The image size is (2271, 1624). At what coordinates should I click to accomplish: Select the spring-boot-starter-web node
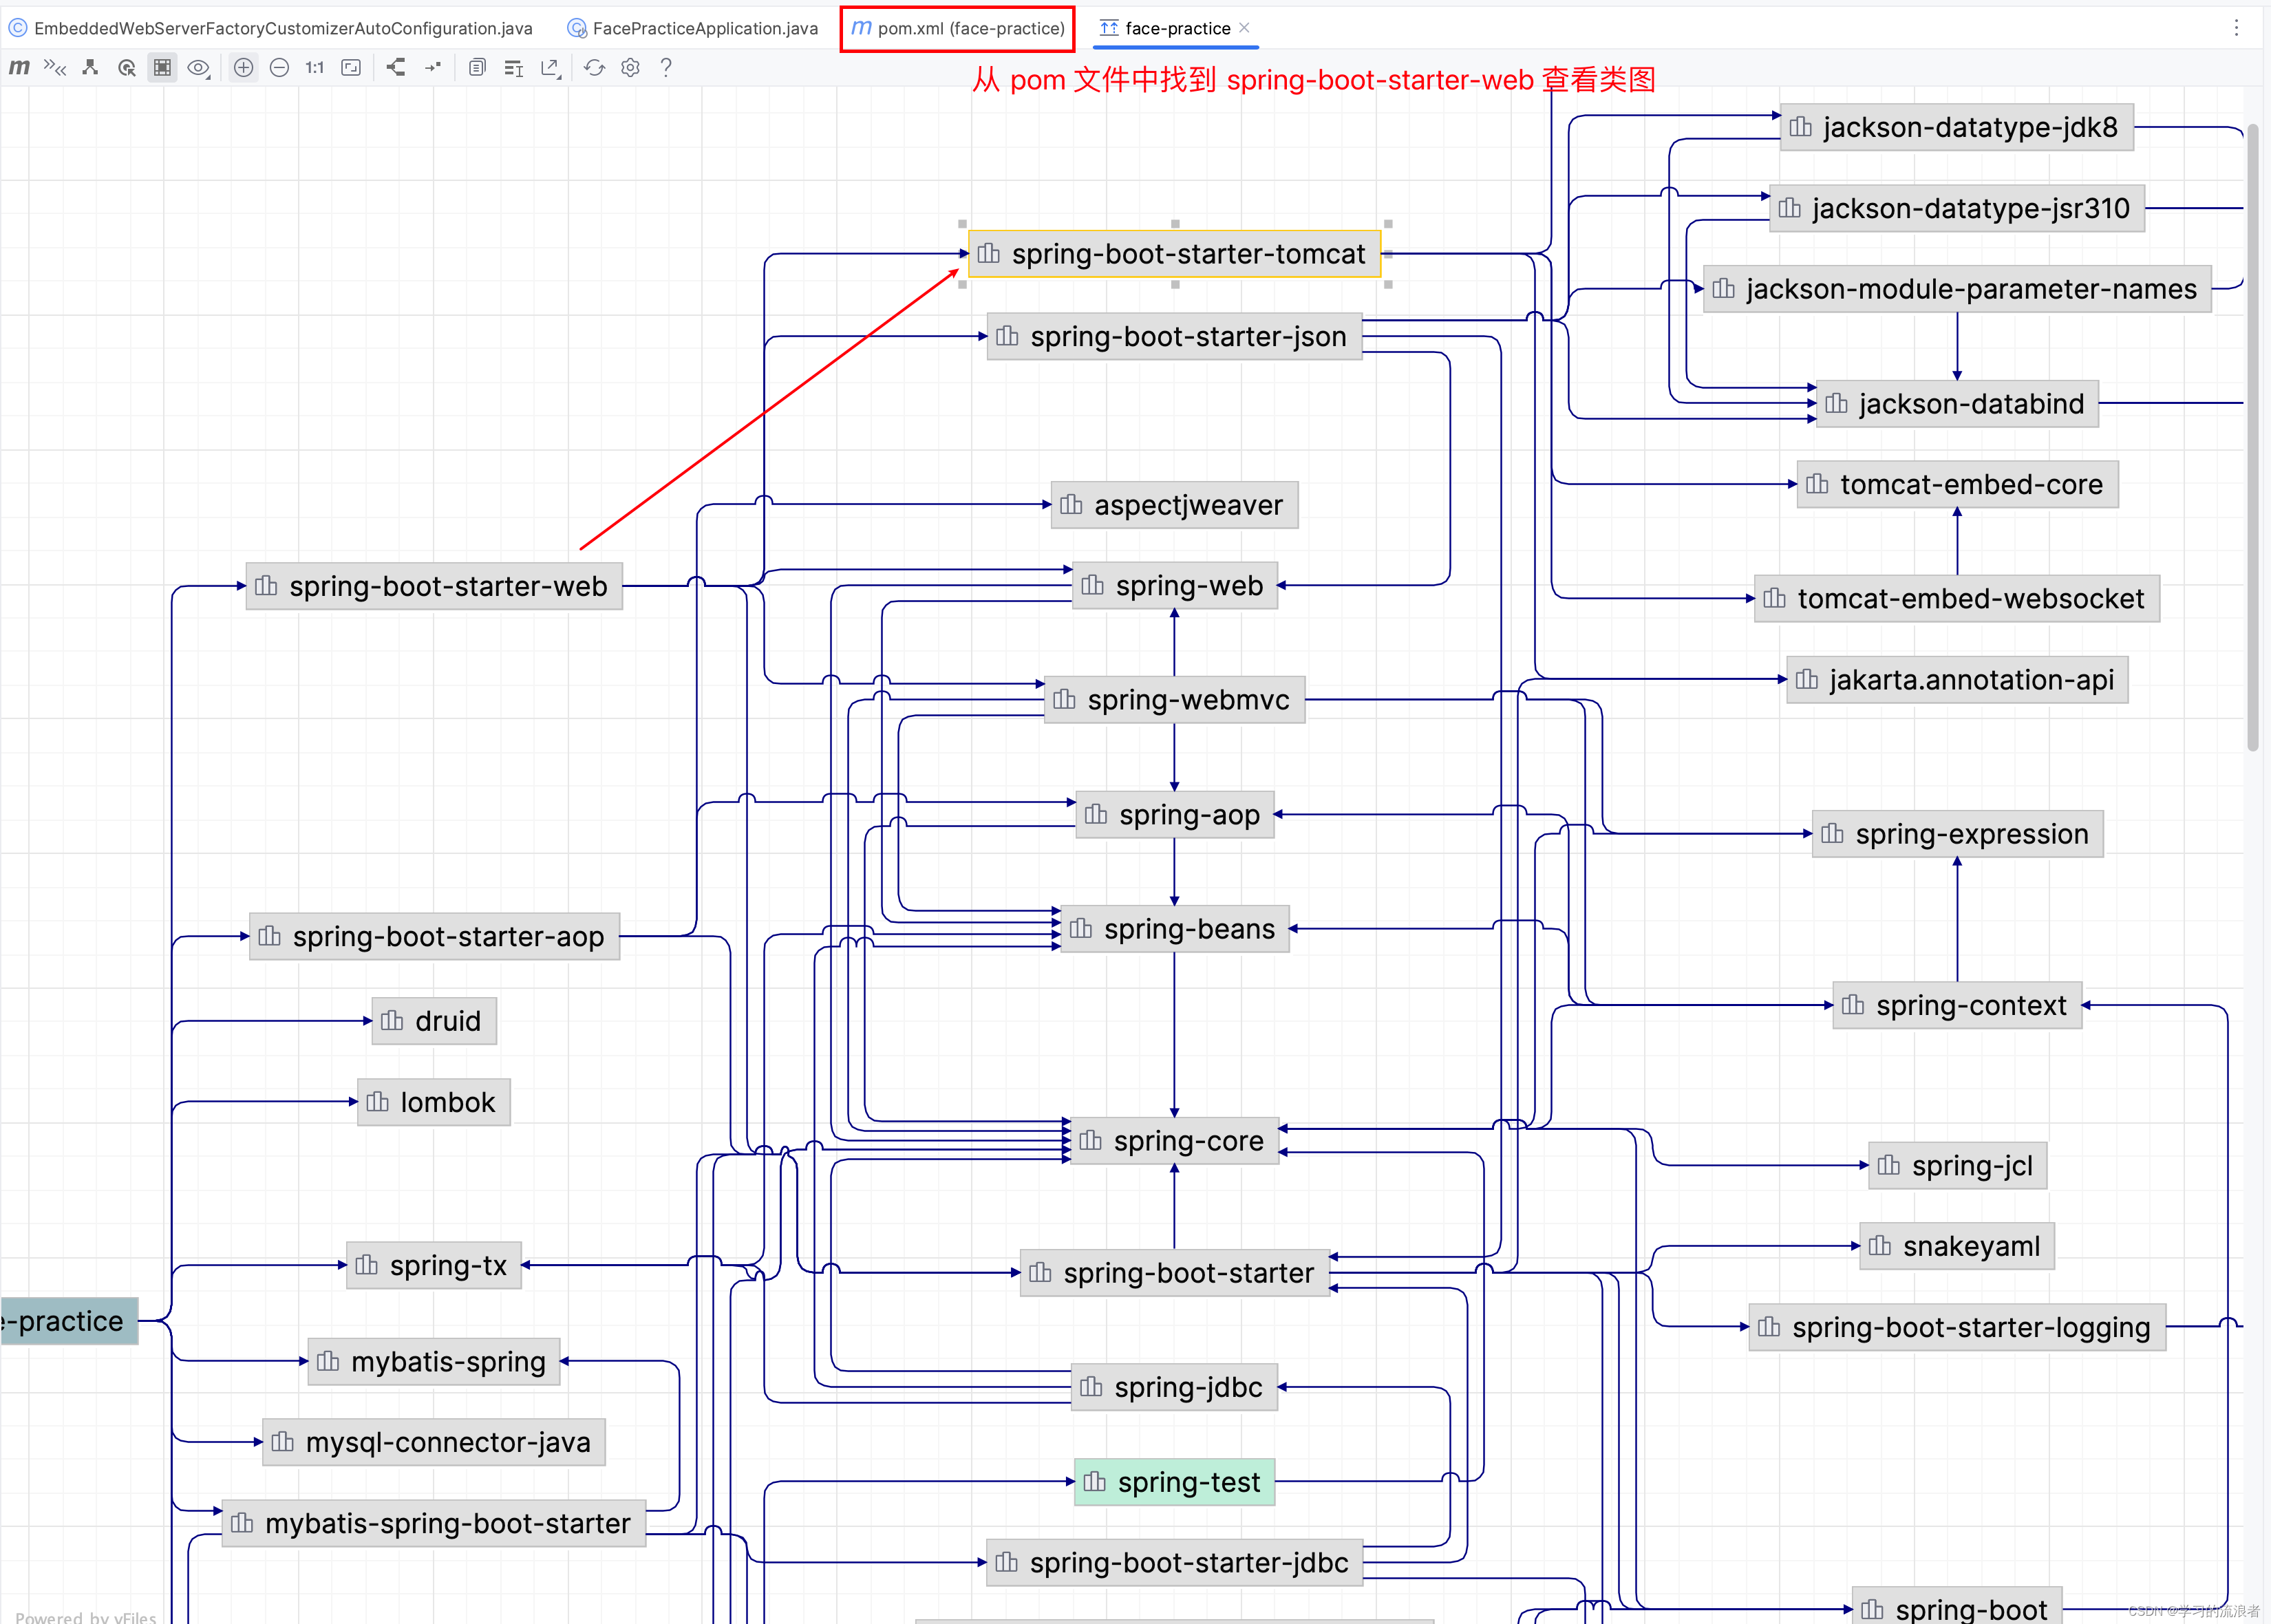tap(435, 586)
